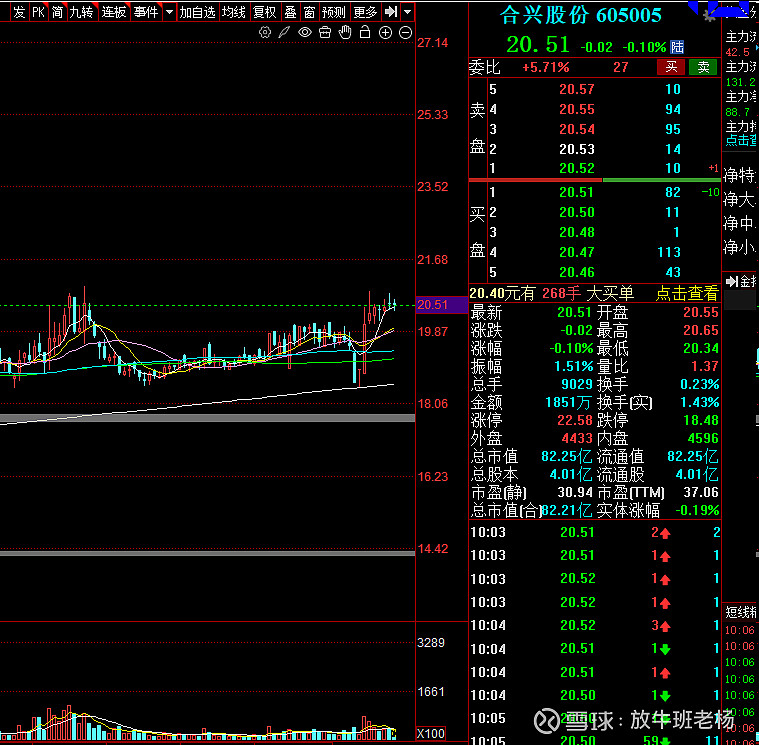
Task: Select sell level 2 price 20.53
Action: tap(577, 149)
